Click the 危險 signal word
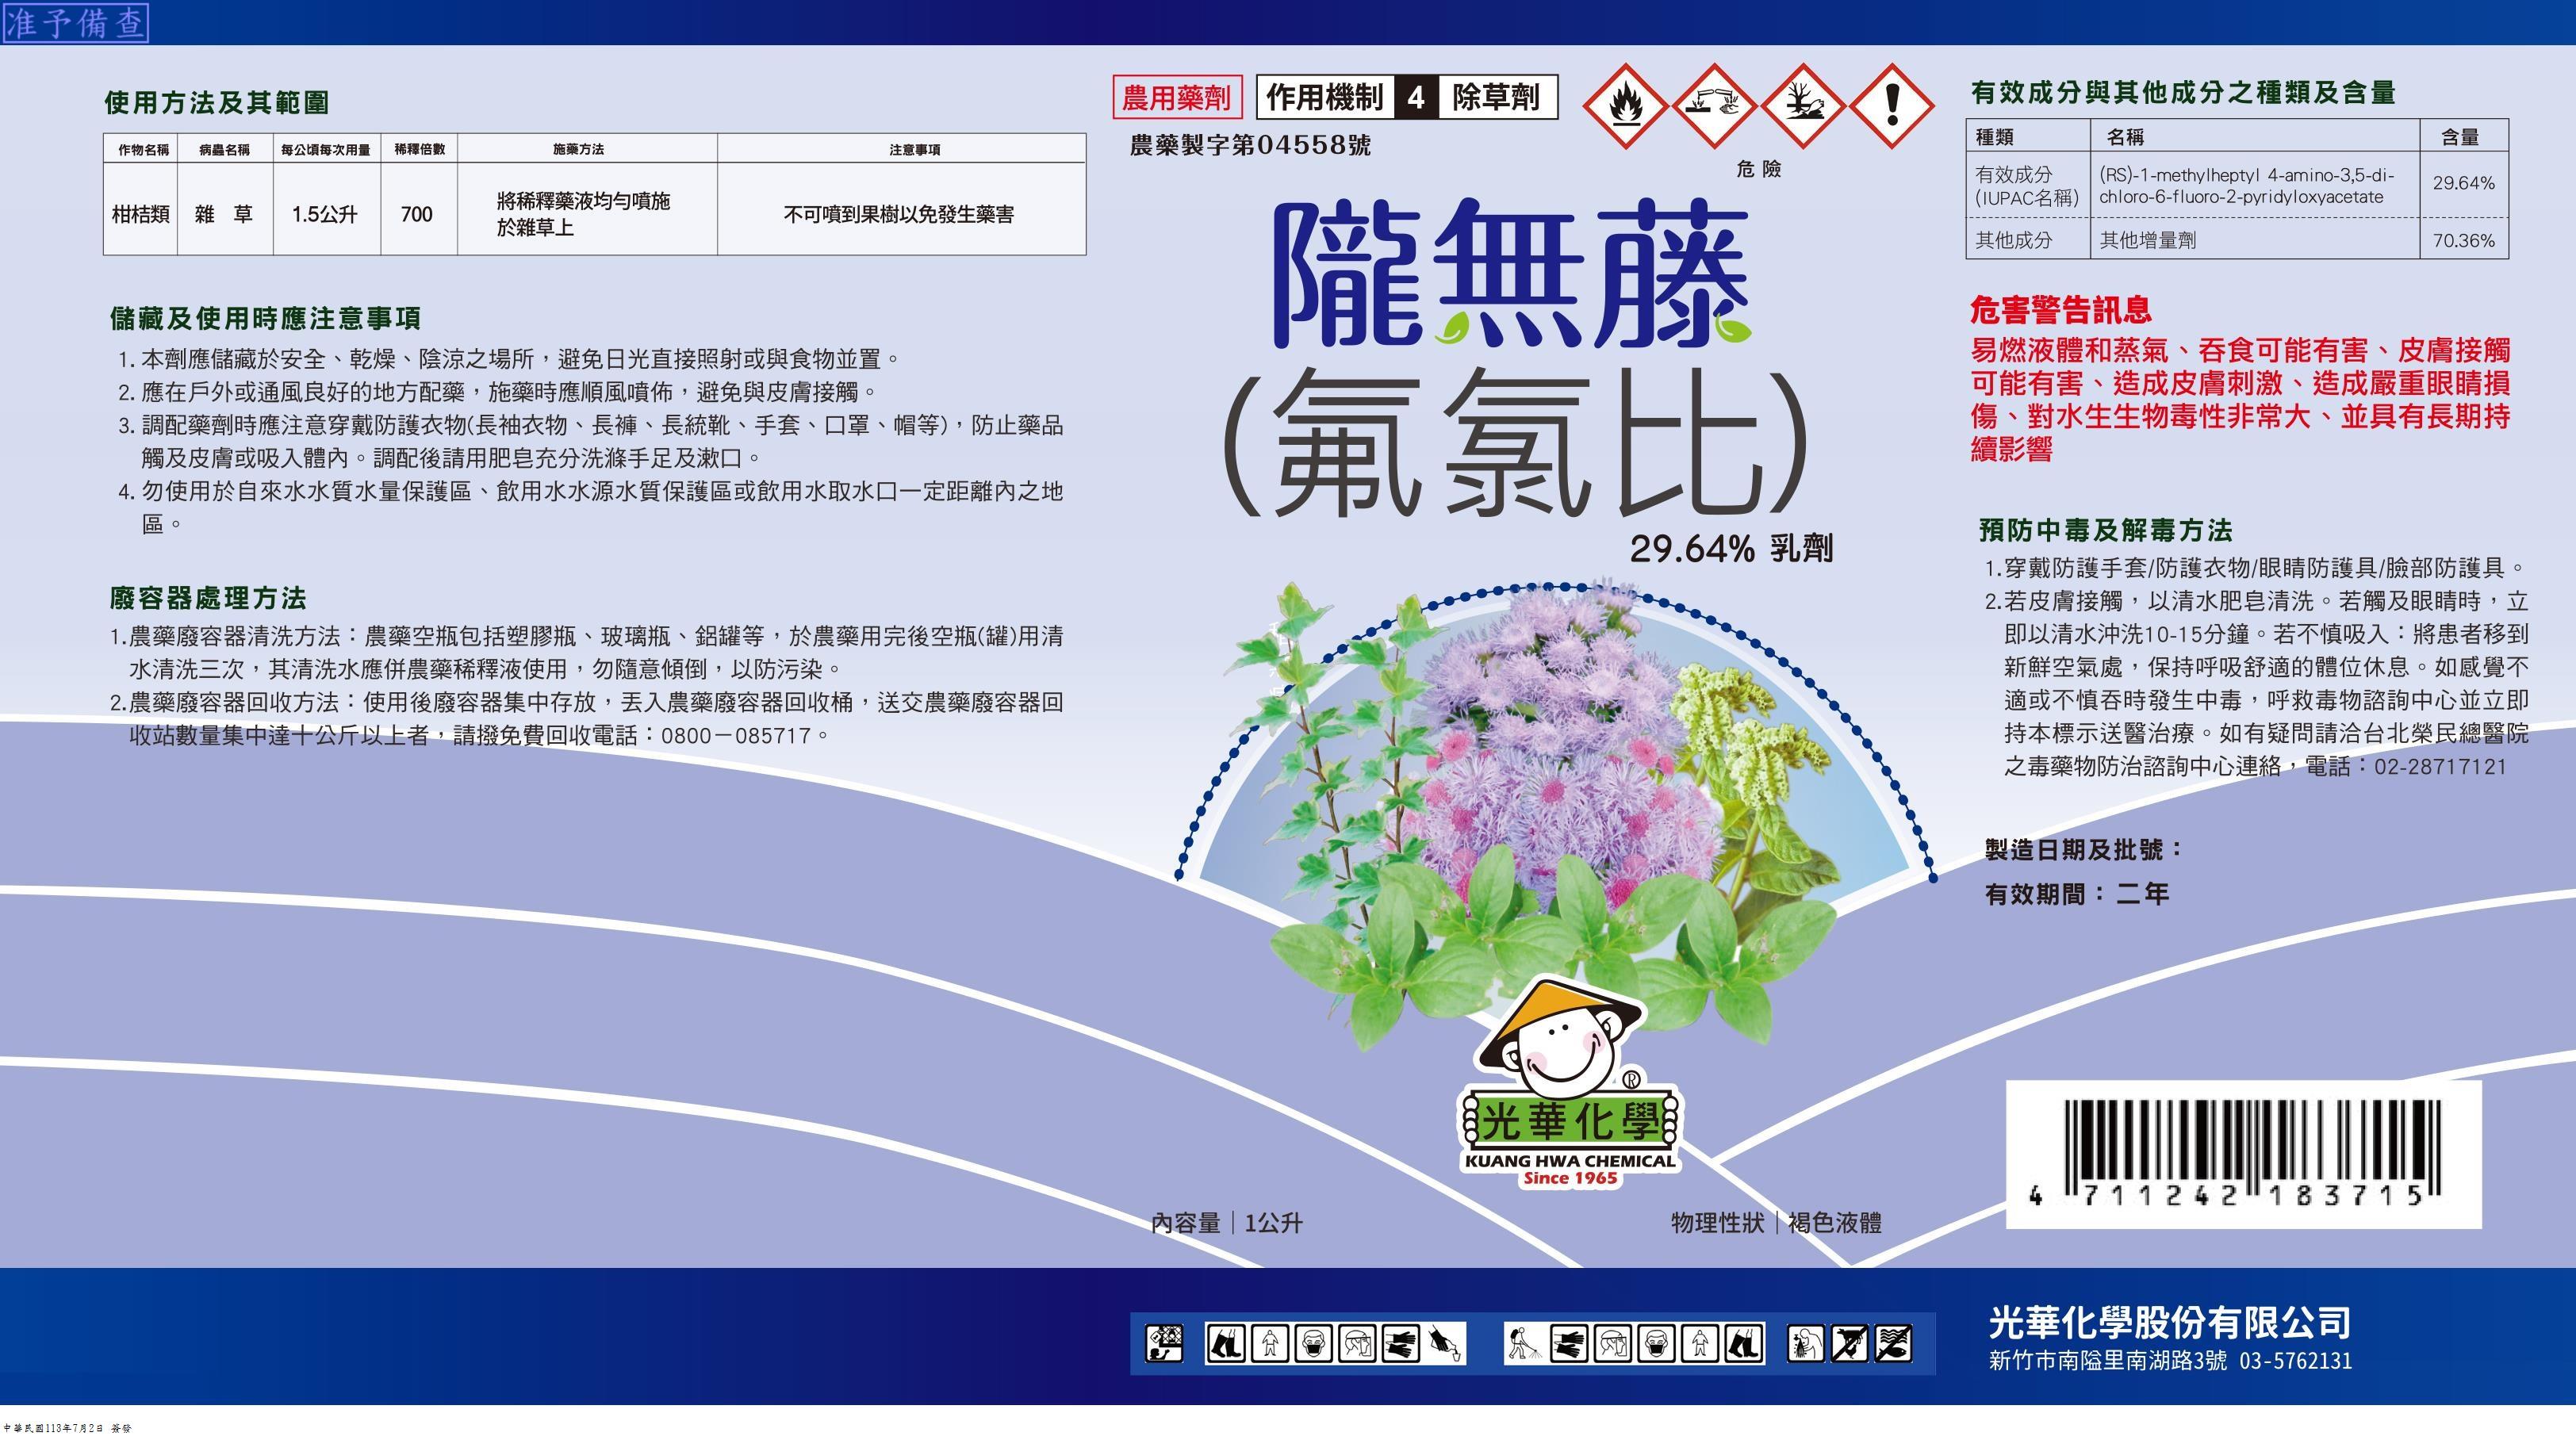This screenshot has height=1440, width=2576. [1759, 169]
